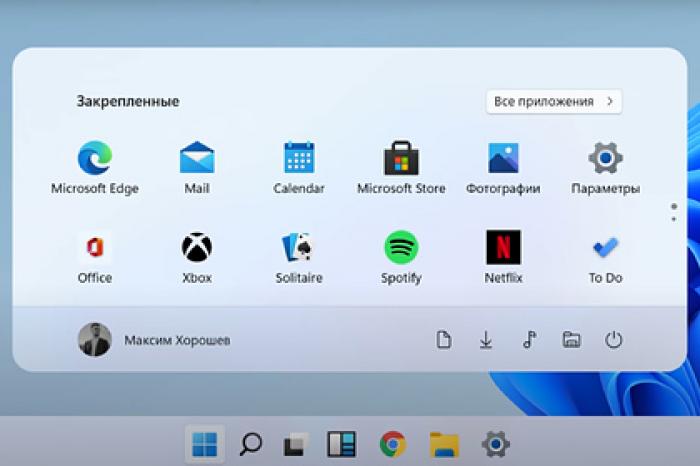The width and height of the screenshot is (700, 466).
Task: Open Search from the taskbar
Action: [x=250, y=444]
